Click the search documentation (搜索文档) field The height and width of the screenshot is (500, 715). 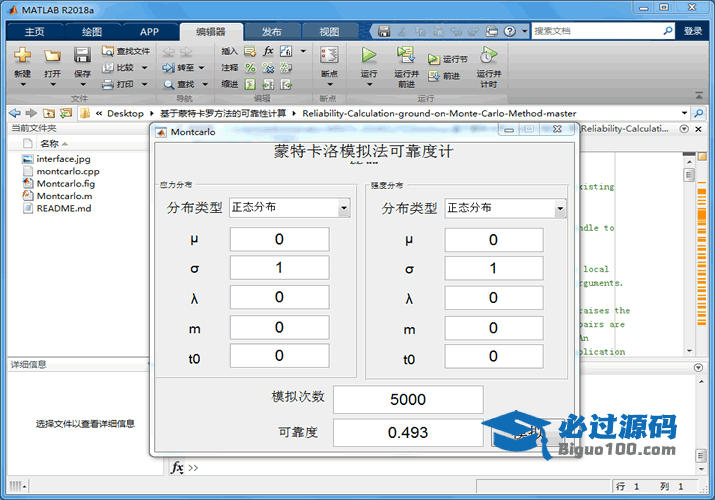(x=596, y=31)
